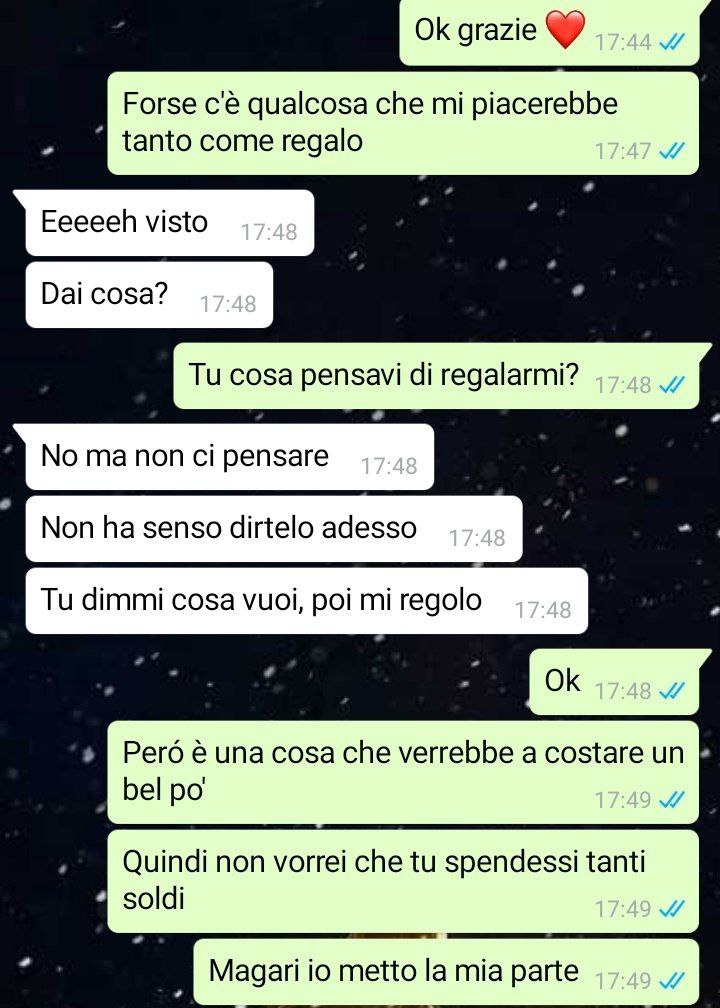The height and width of the screenshot is (1008, 720).
Task: Select 'Non ha senso dirtelo adesso' message
Action: [274, 529]
